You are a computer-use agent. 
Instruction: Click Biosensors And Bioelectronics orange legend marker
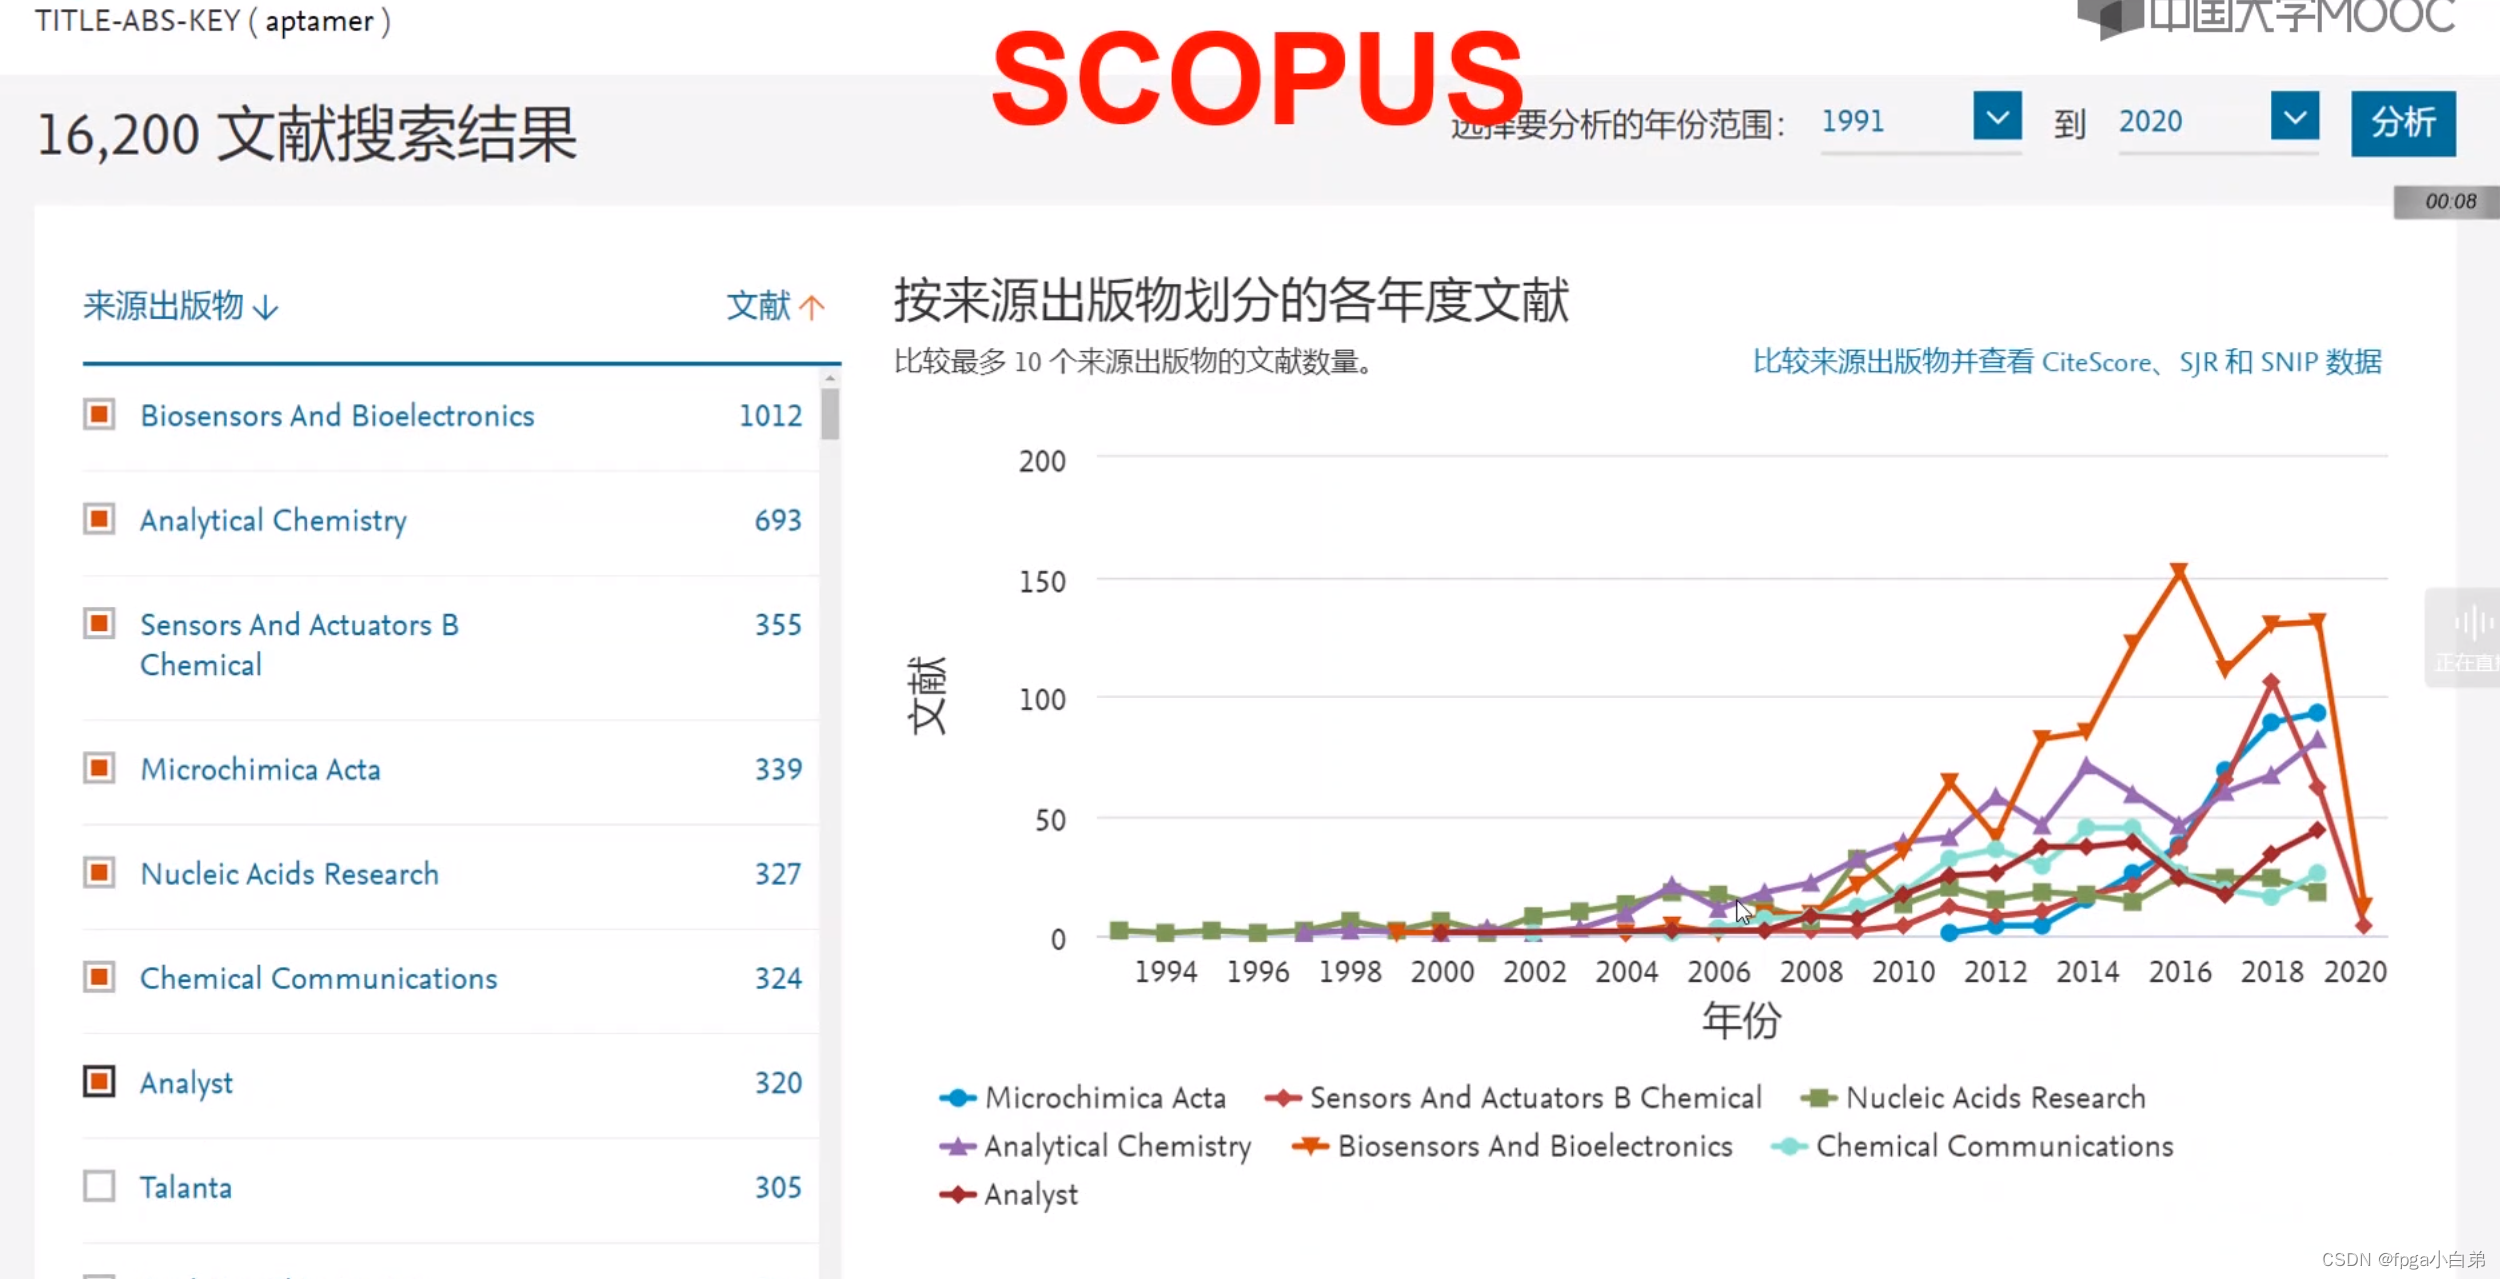[1310, 1146]
